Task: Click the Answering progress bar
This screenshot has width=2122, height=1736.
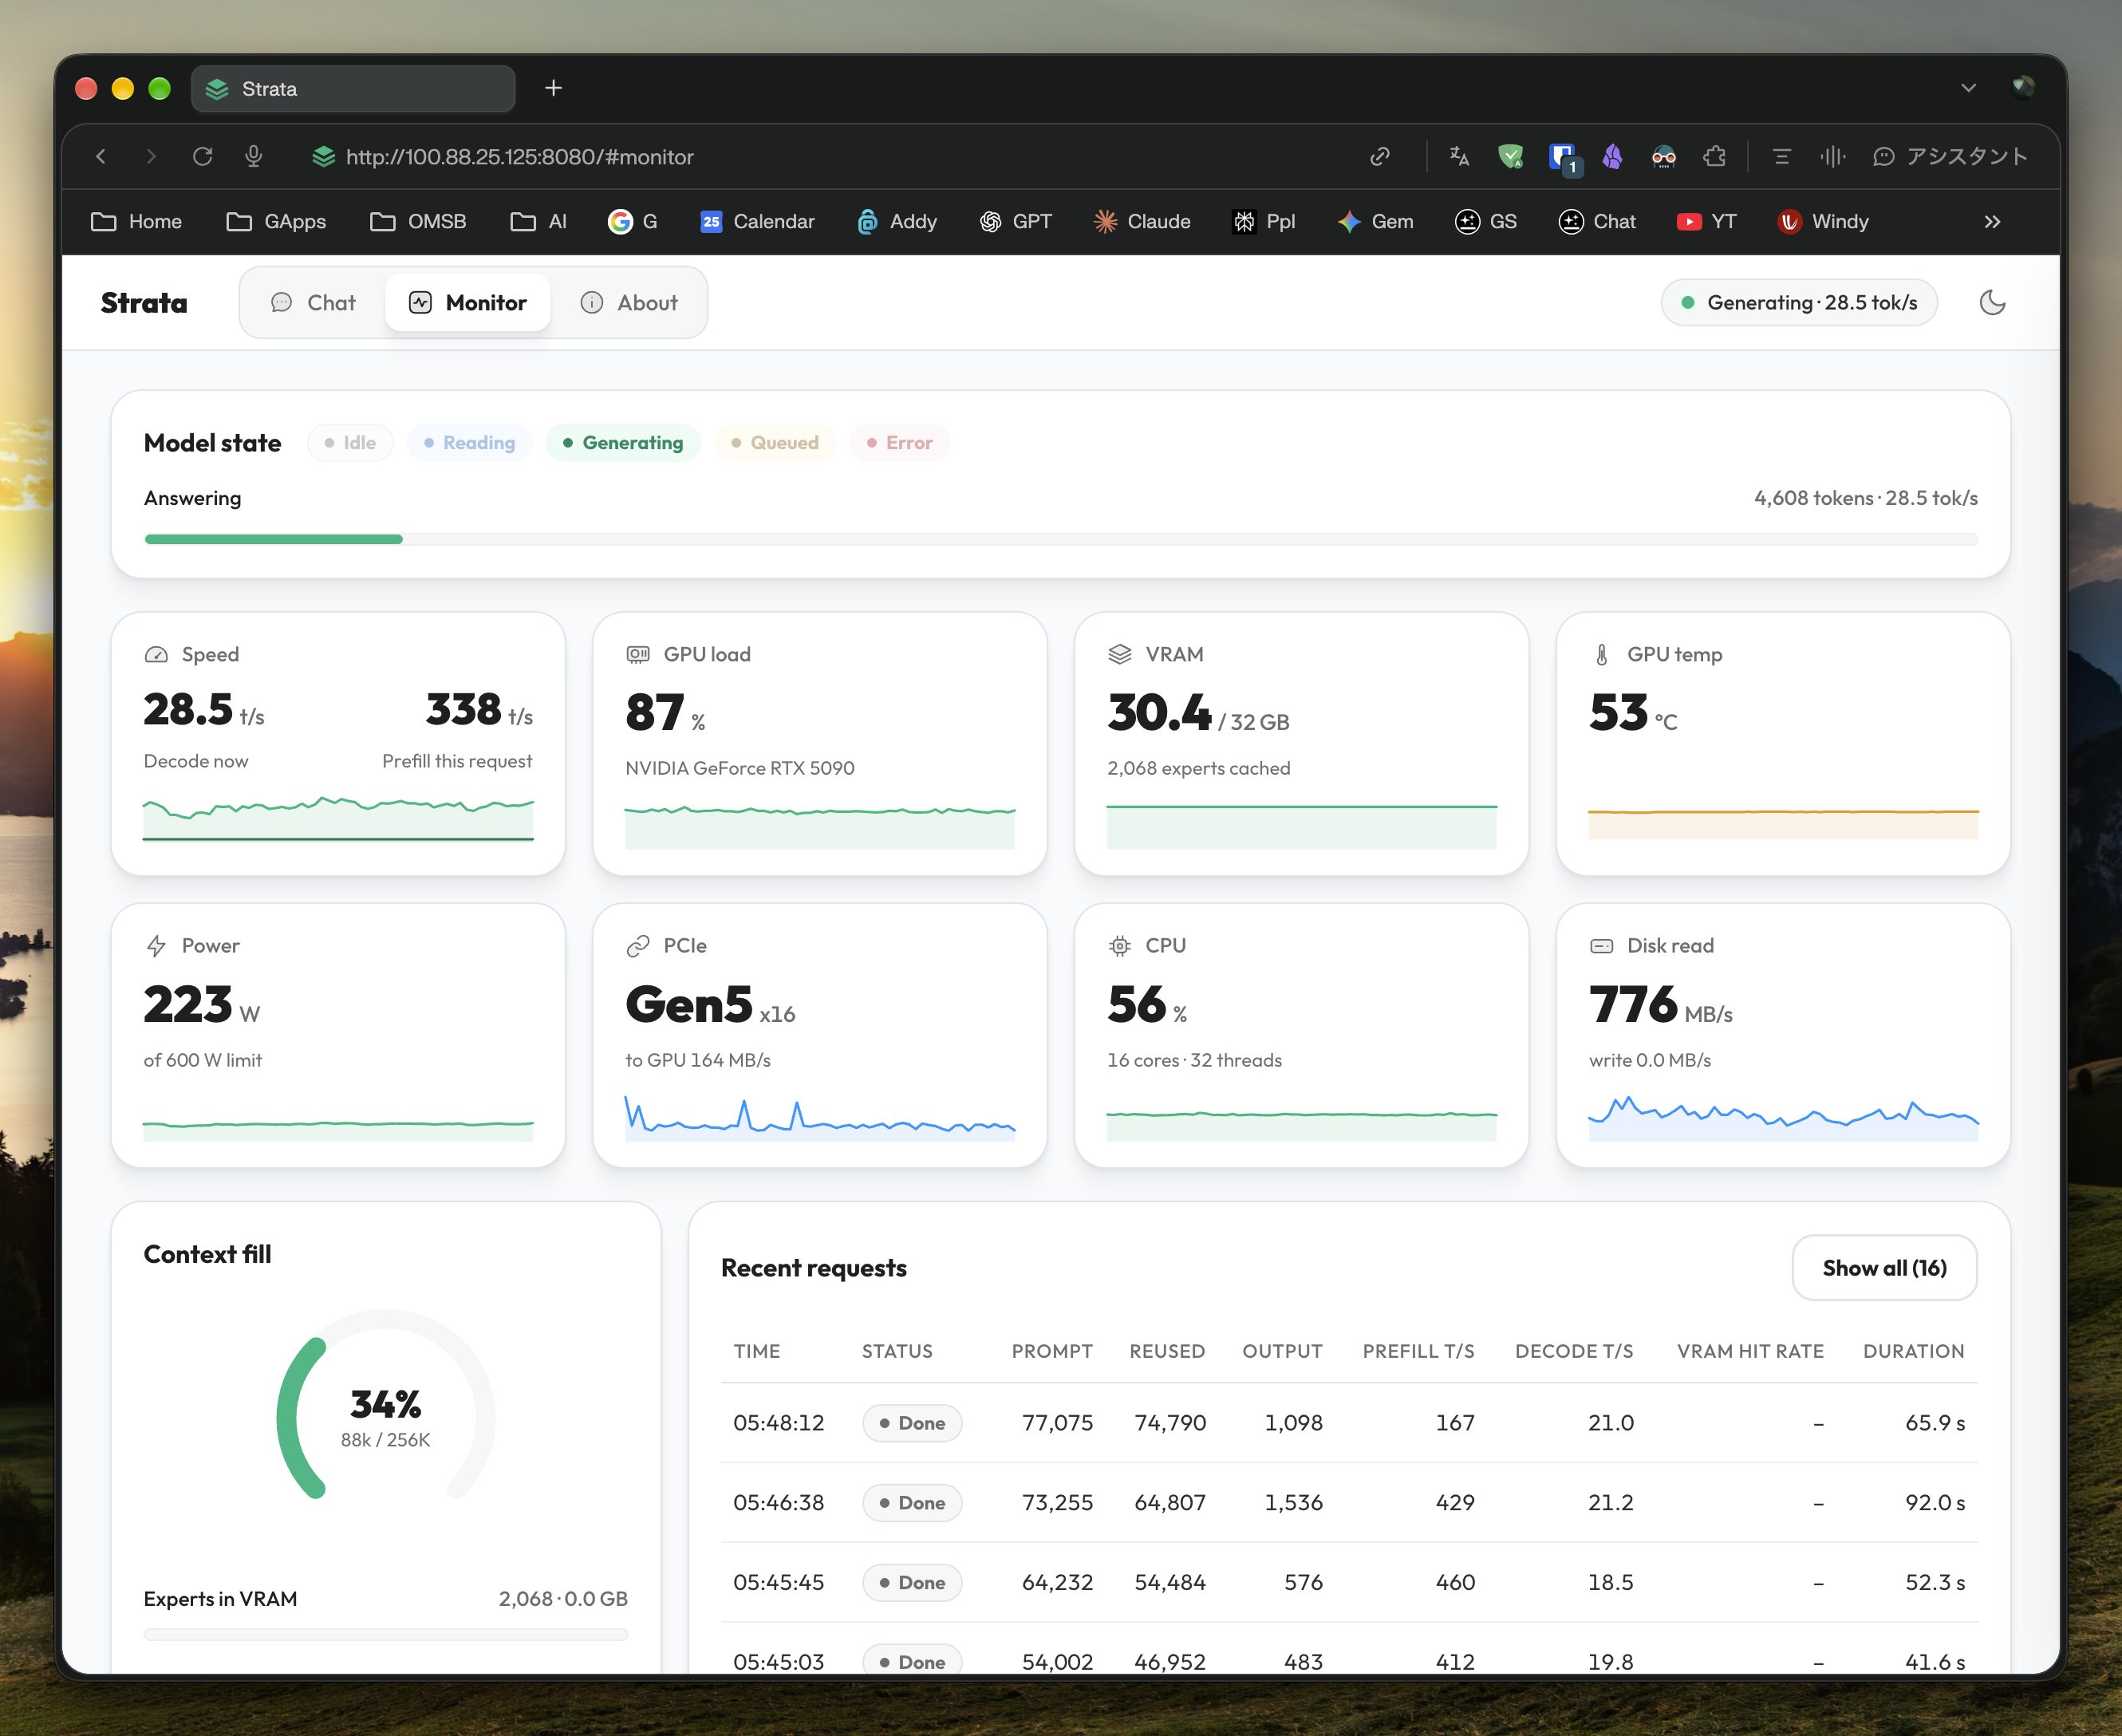Action: pyautogui.click(x=1061, y=539)
